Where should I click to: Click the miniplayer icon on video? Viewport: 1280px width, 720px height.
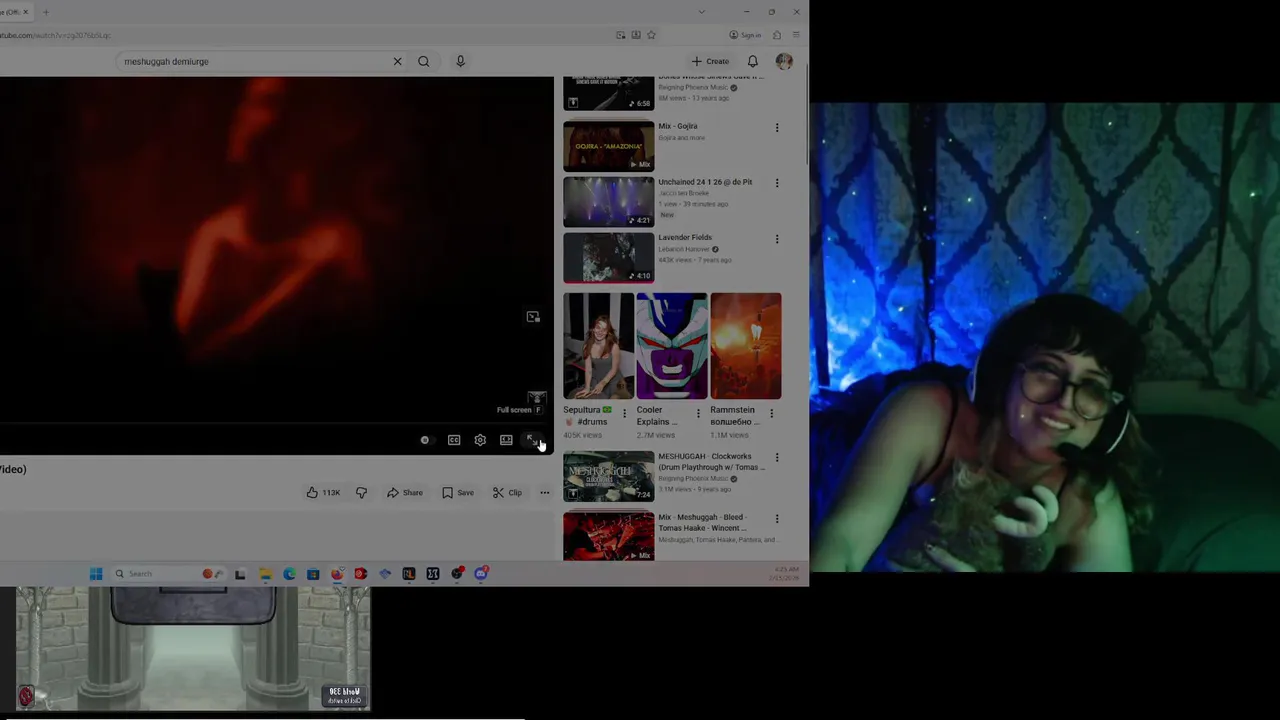pos(533,317)
